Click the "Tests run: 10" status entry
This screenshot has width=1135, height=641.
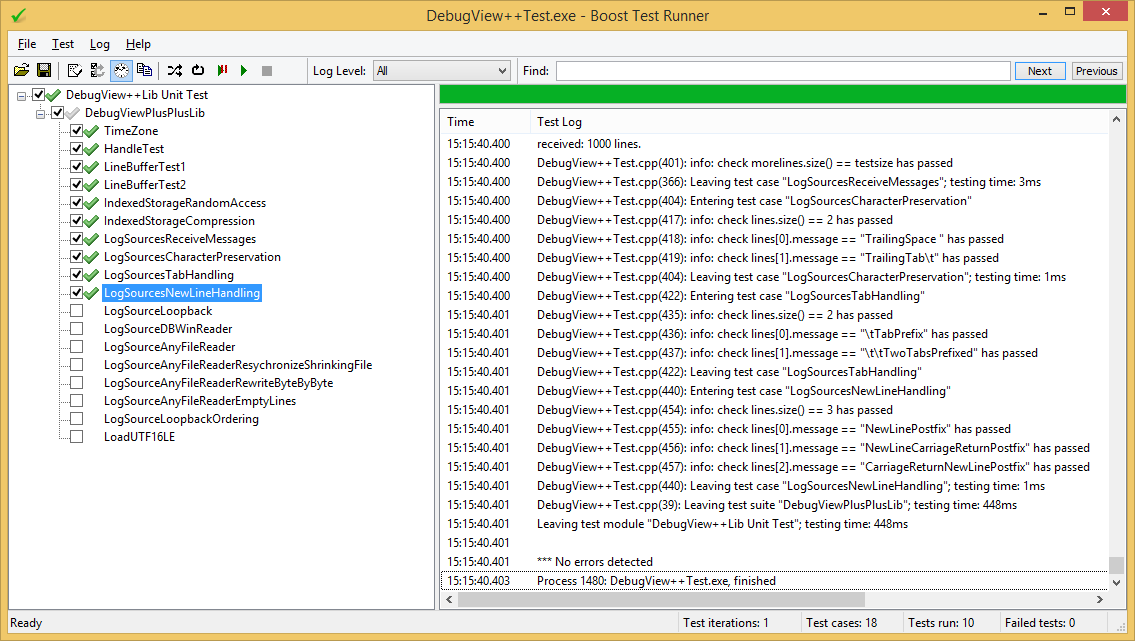(940, 623)
